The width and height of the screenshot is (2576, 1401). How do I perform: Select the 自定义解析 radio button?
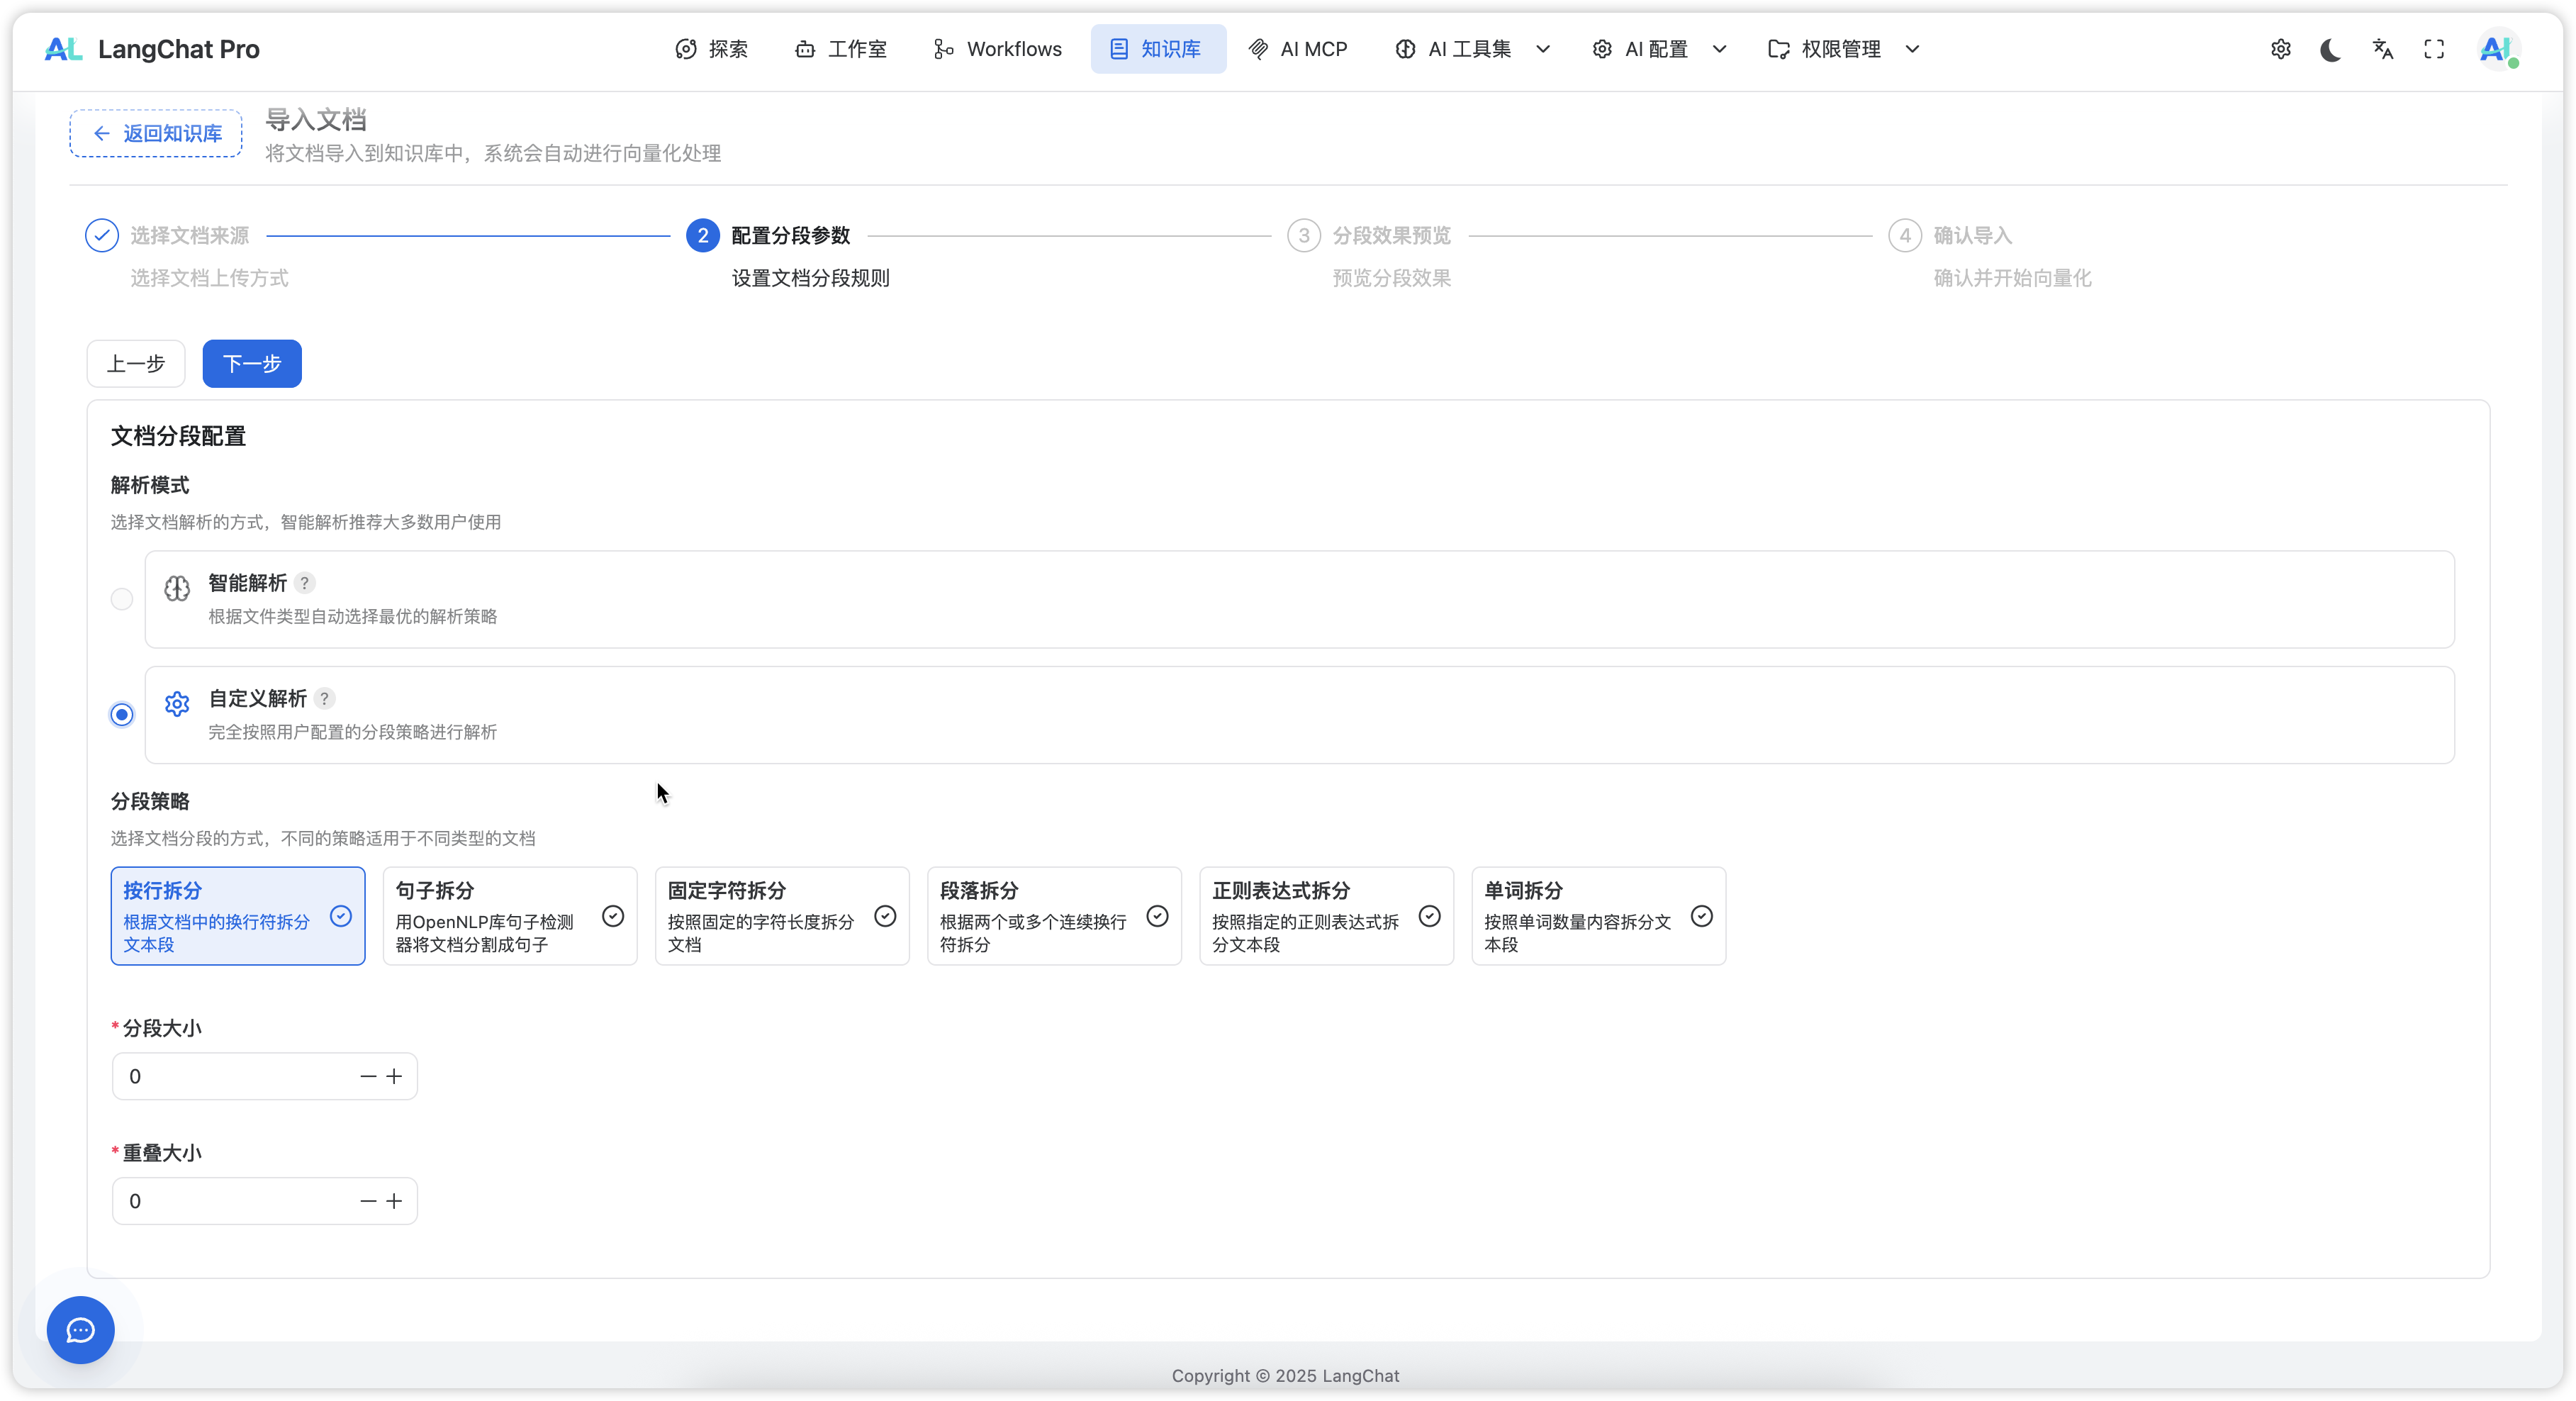[x=122, y=714]
